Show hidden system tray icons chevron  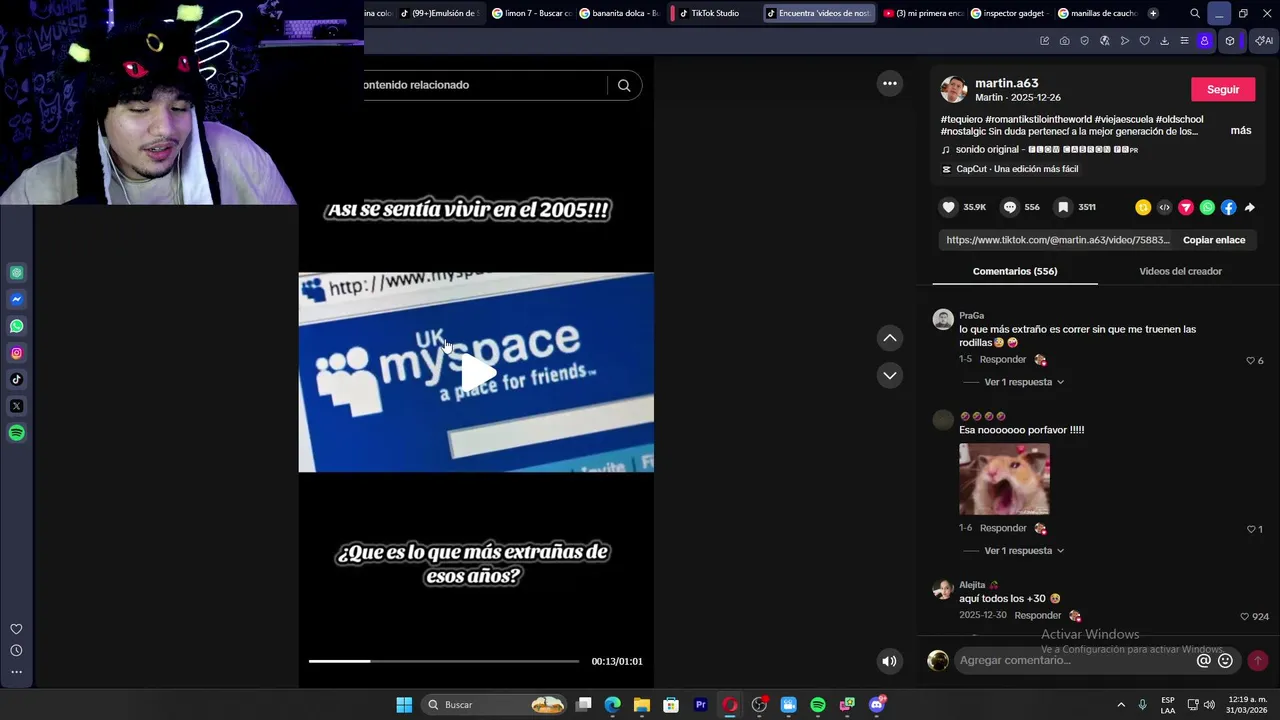click(1121, 705)
